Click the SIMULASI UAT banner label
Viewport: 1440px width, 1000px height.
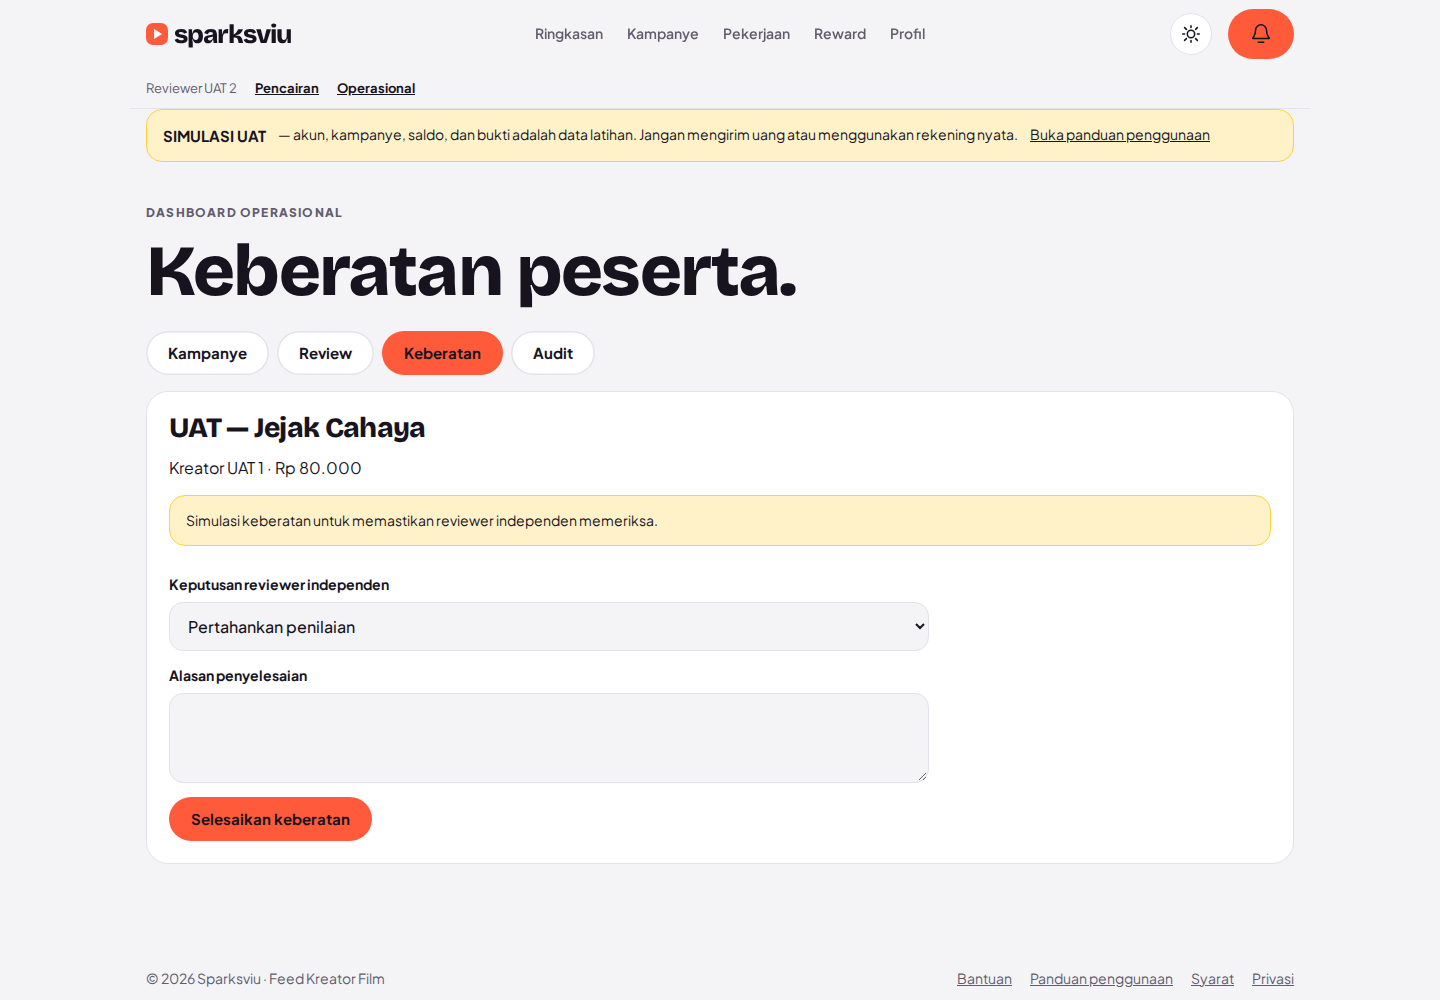215,136
